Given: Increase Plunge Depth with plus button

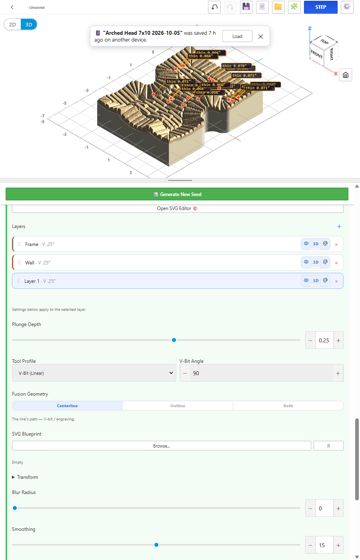Looking at the screenshot, I should 338,340.
